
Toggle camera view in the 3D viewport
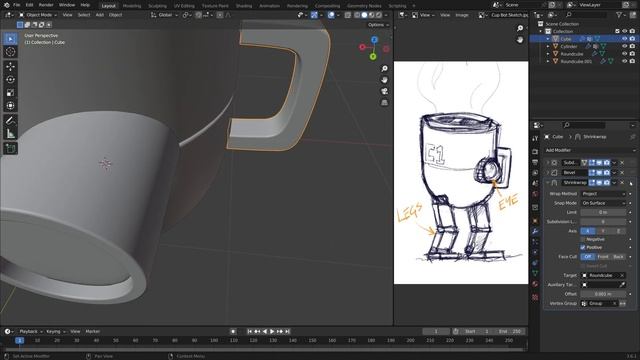pos(384,91)
